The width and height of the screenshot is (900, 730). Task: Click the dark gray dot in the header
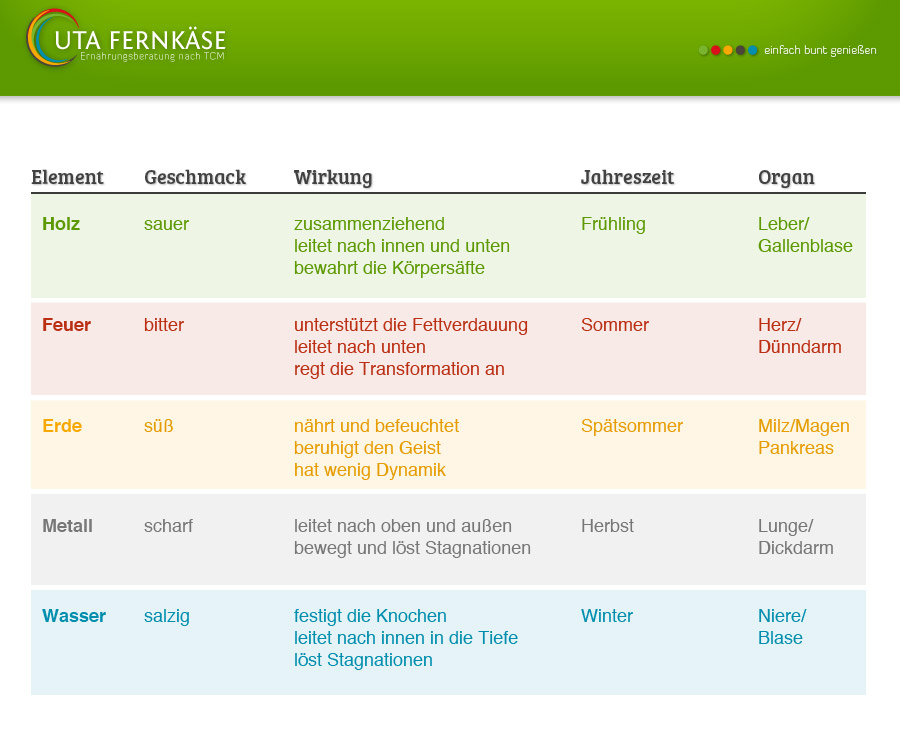coord(741,50)
